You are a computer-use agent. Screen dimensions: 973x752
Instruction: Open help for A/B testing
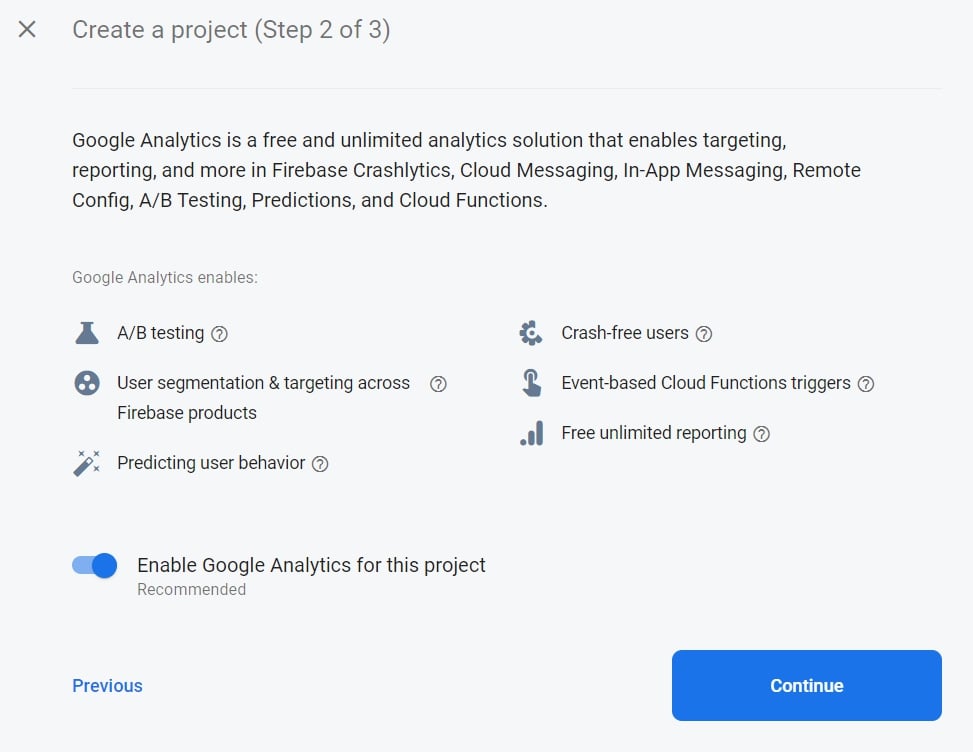(x=220, y=334)
